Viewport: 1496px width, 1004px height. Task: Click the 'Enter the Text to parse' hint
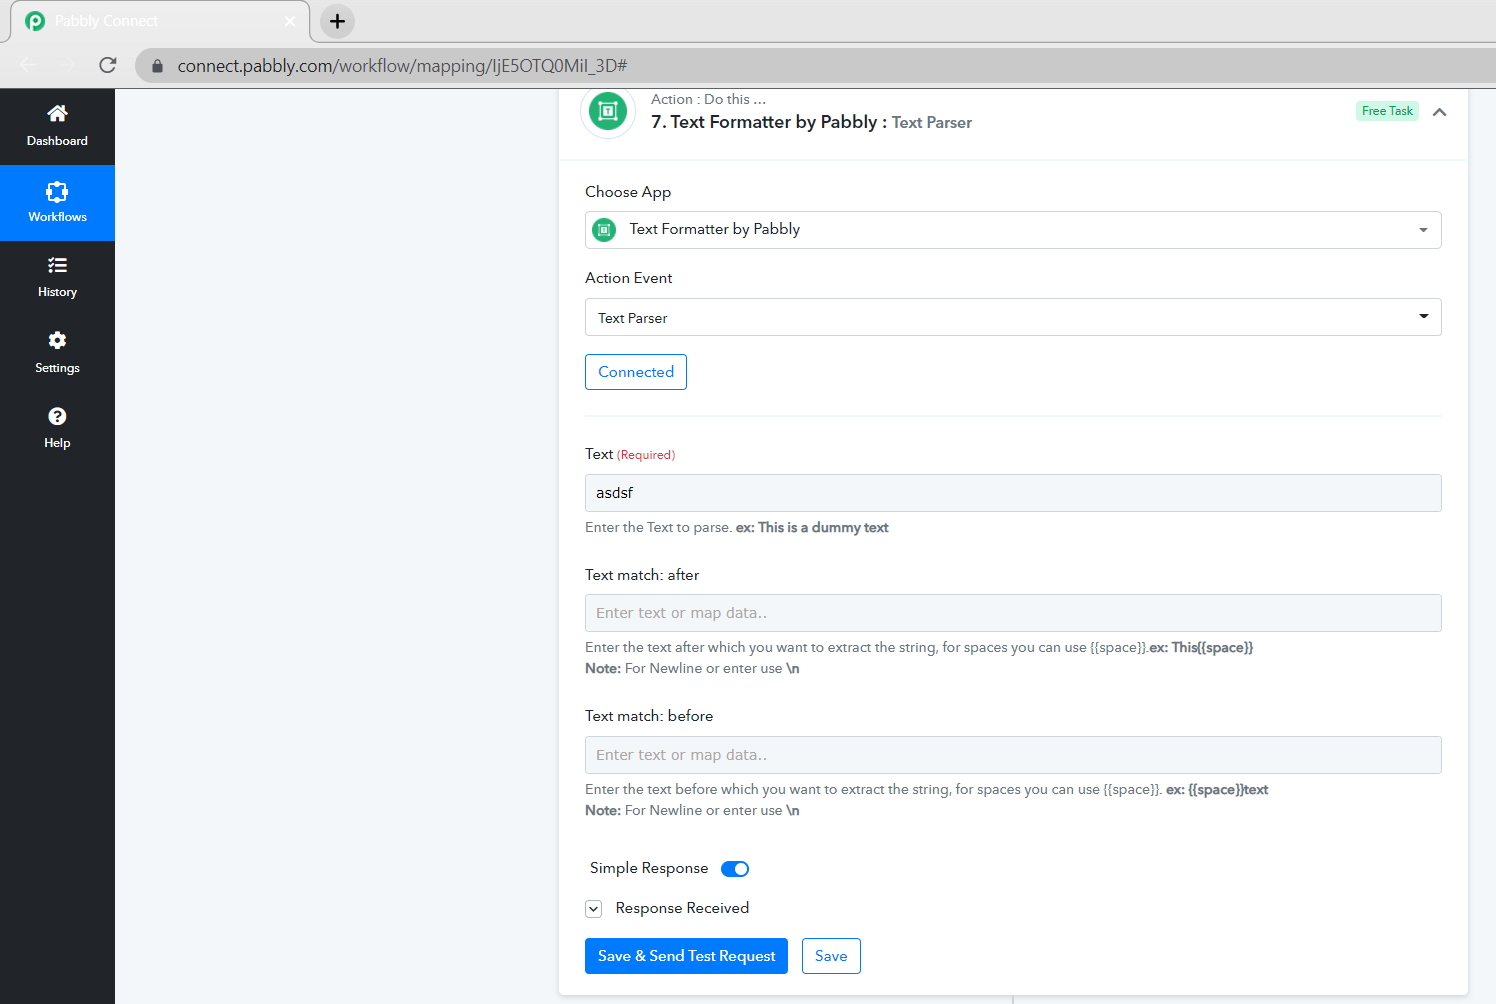tap(658, 527)
